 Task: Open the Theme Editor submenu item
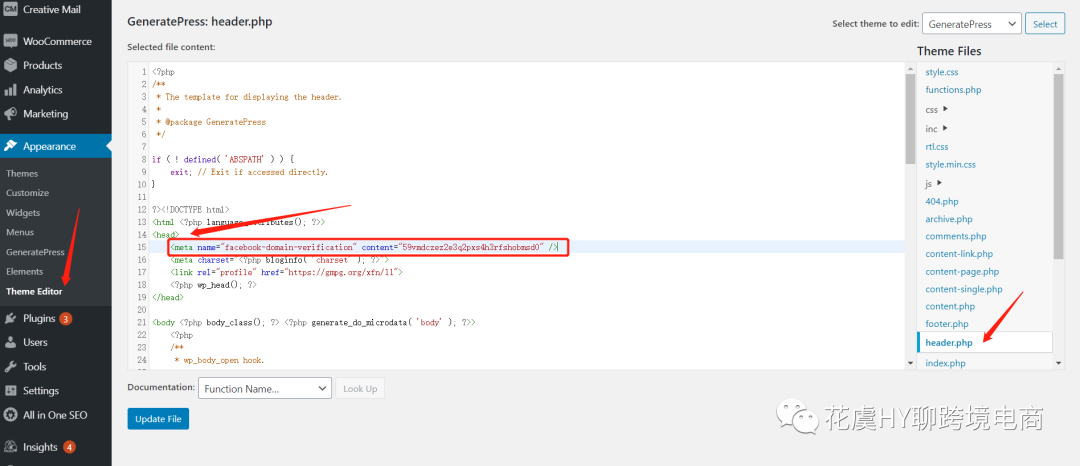click(x=34, y=291)
